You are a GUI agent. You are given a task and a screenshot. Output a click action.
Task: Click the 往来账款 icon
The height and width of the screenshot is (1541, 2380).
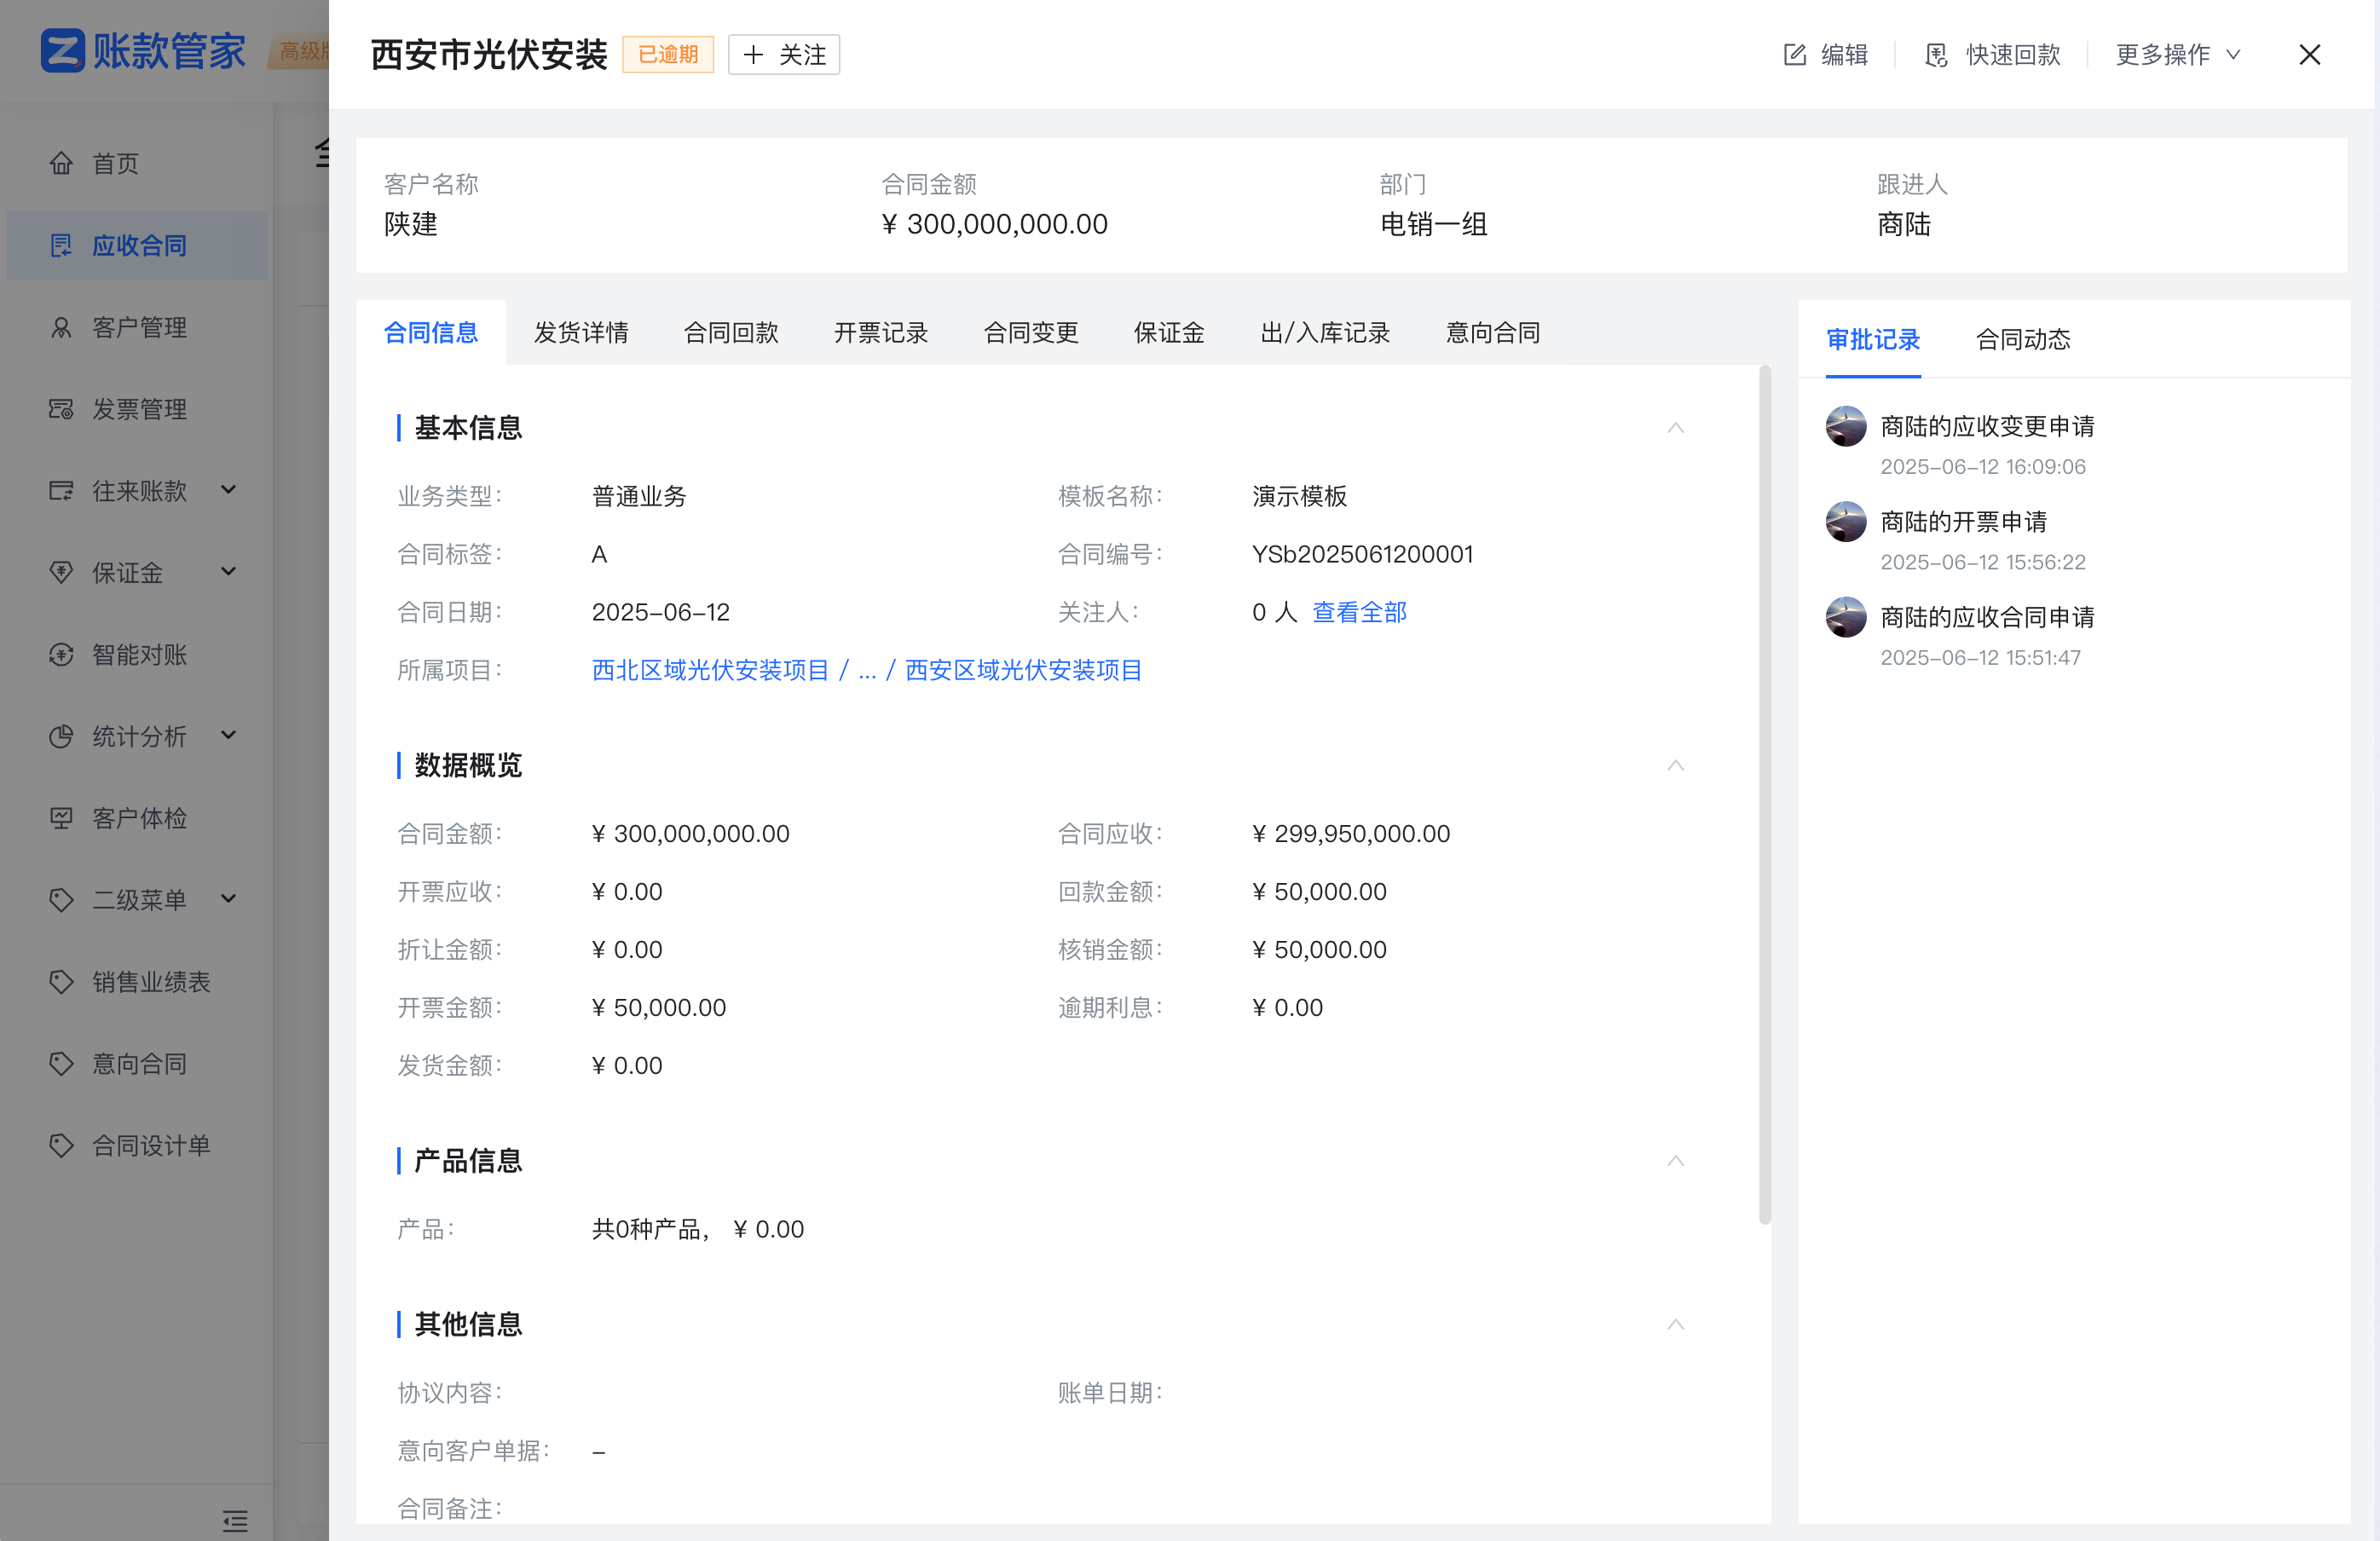coord(61,490)
